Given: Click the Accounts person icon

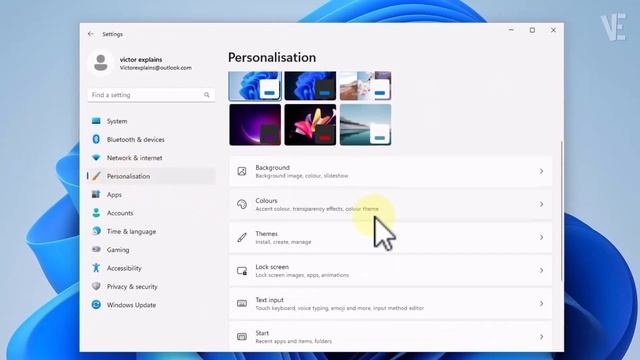Looking at the screenshot, I should click(96, 213).
